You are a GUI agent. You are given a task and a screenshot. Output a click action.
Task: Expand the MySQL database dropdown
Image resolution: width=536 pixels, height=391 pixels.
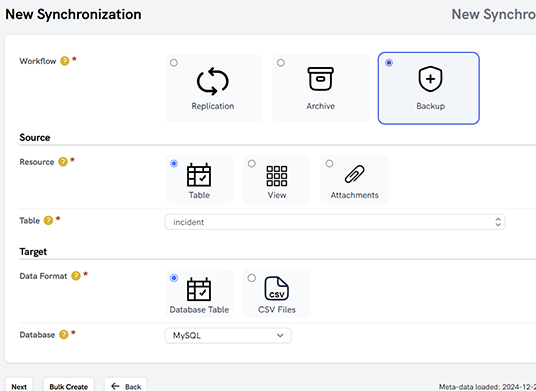click(228, 336)
